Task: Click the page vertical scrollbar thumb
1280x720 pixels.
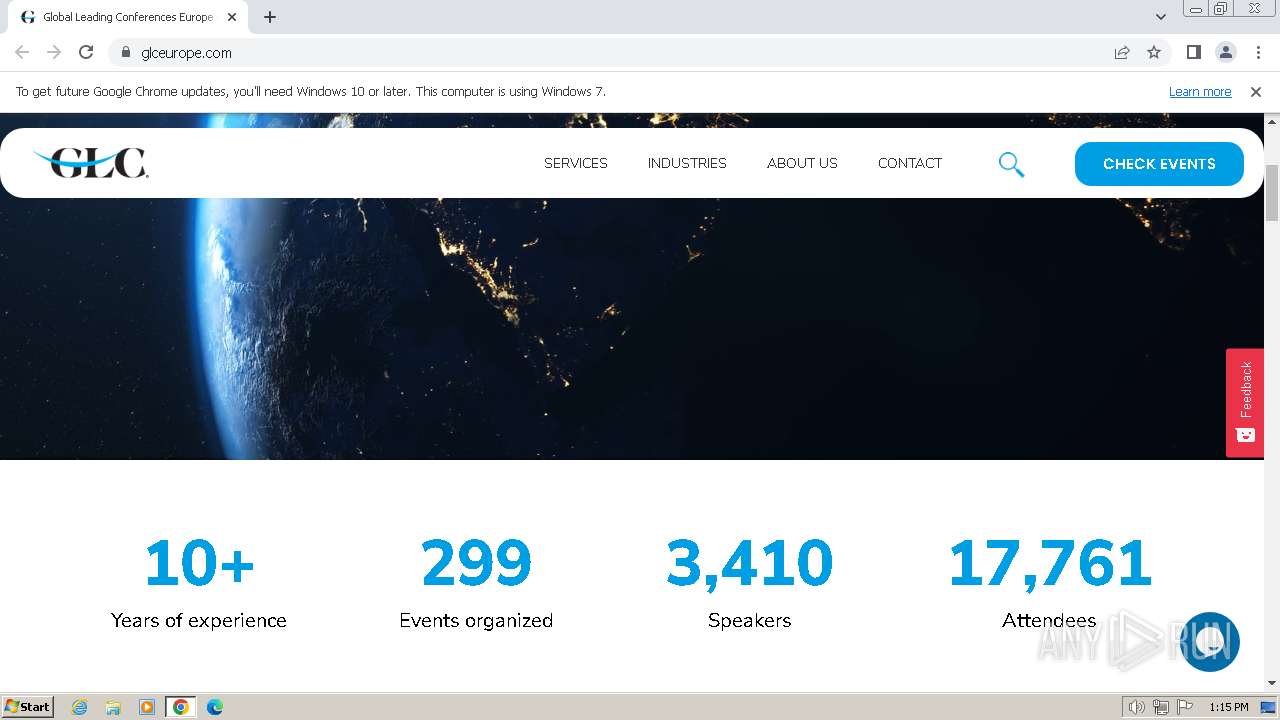Action: pyautogui.click(x=1272, y=193)
